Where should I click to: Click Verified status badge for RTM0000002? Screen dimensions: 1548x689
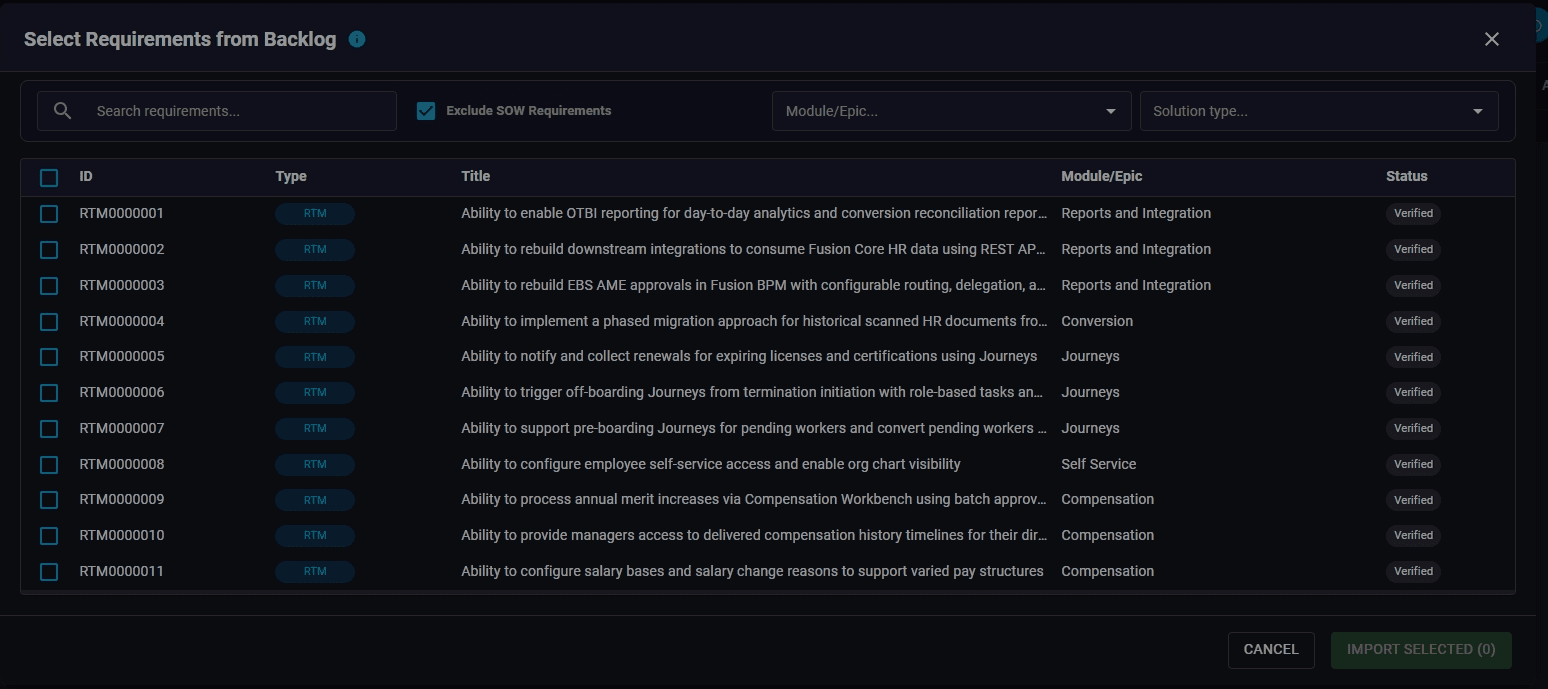(x=1413, y=250)
